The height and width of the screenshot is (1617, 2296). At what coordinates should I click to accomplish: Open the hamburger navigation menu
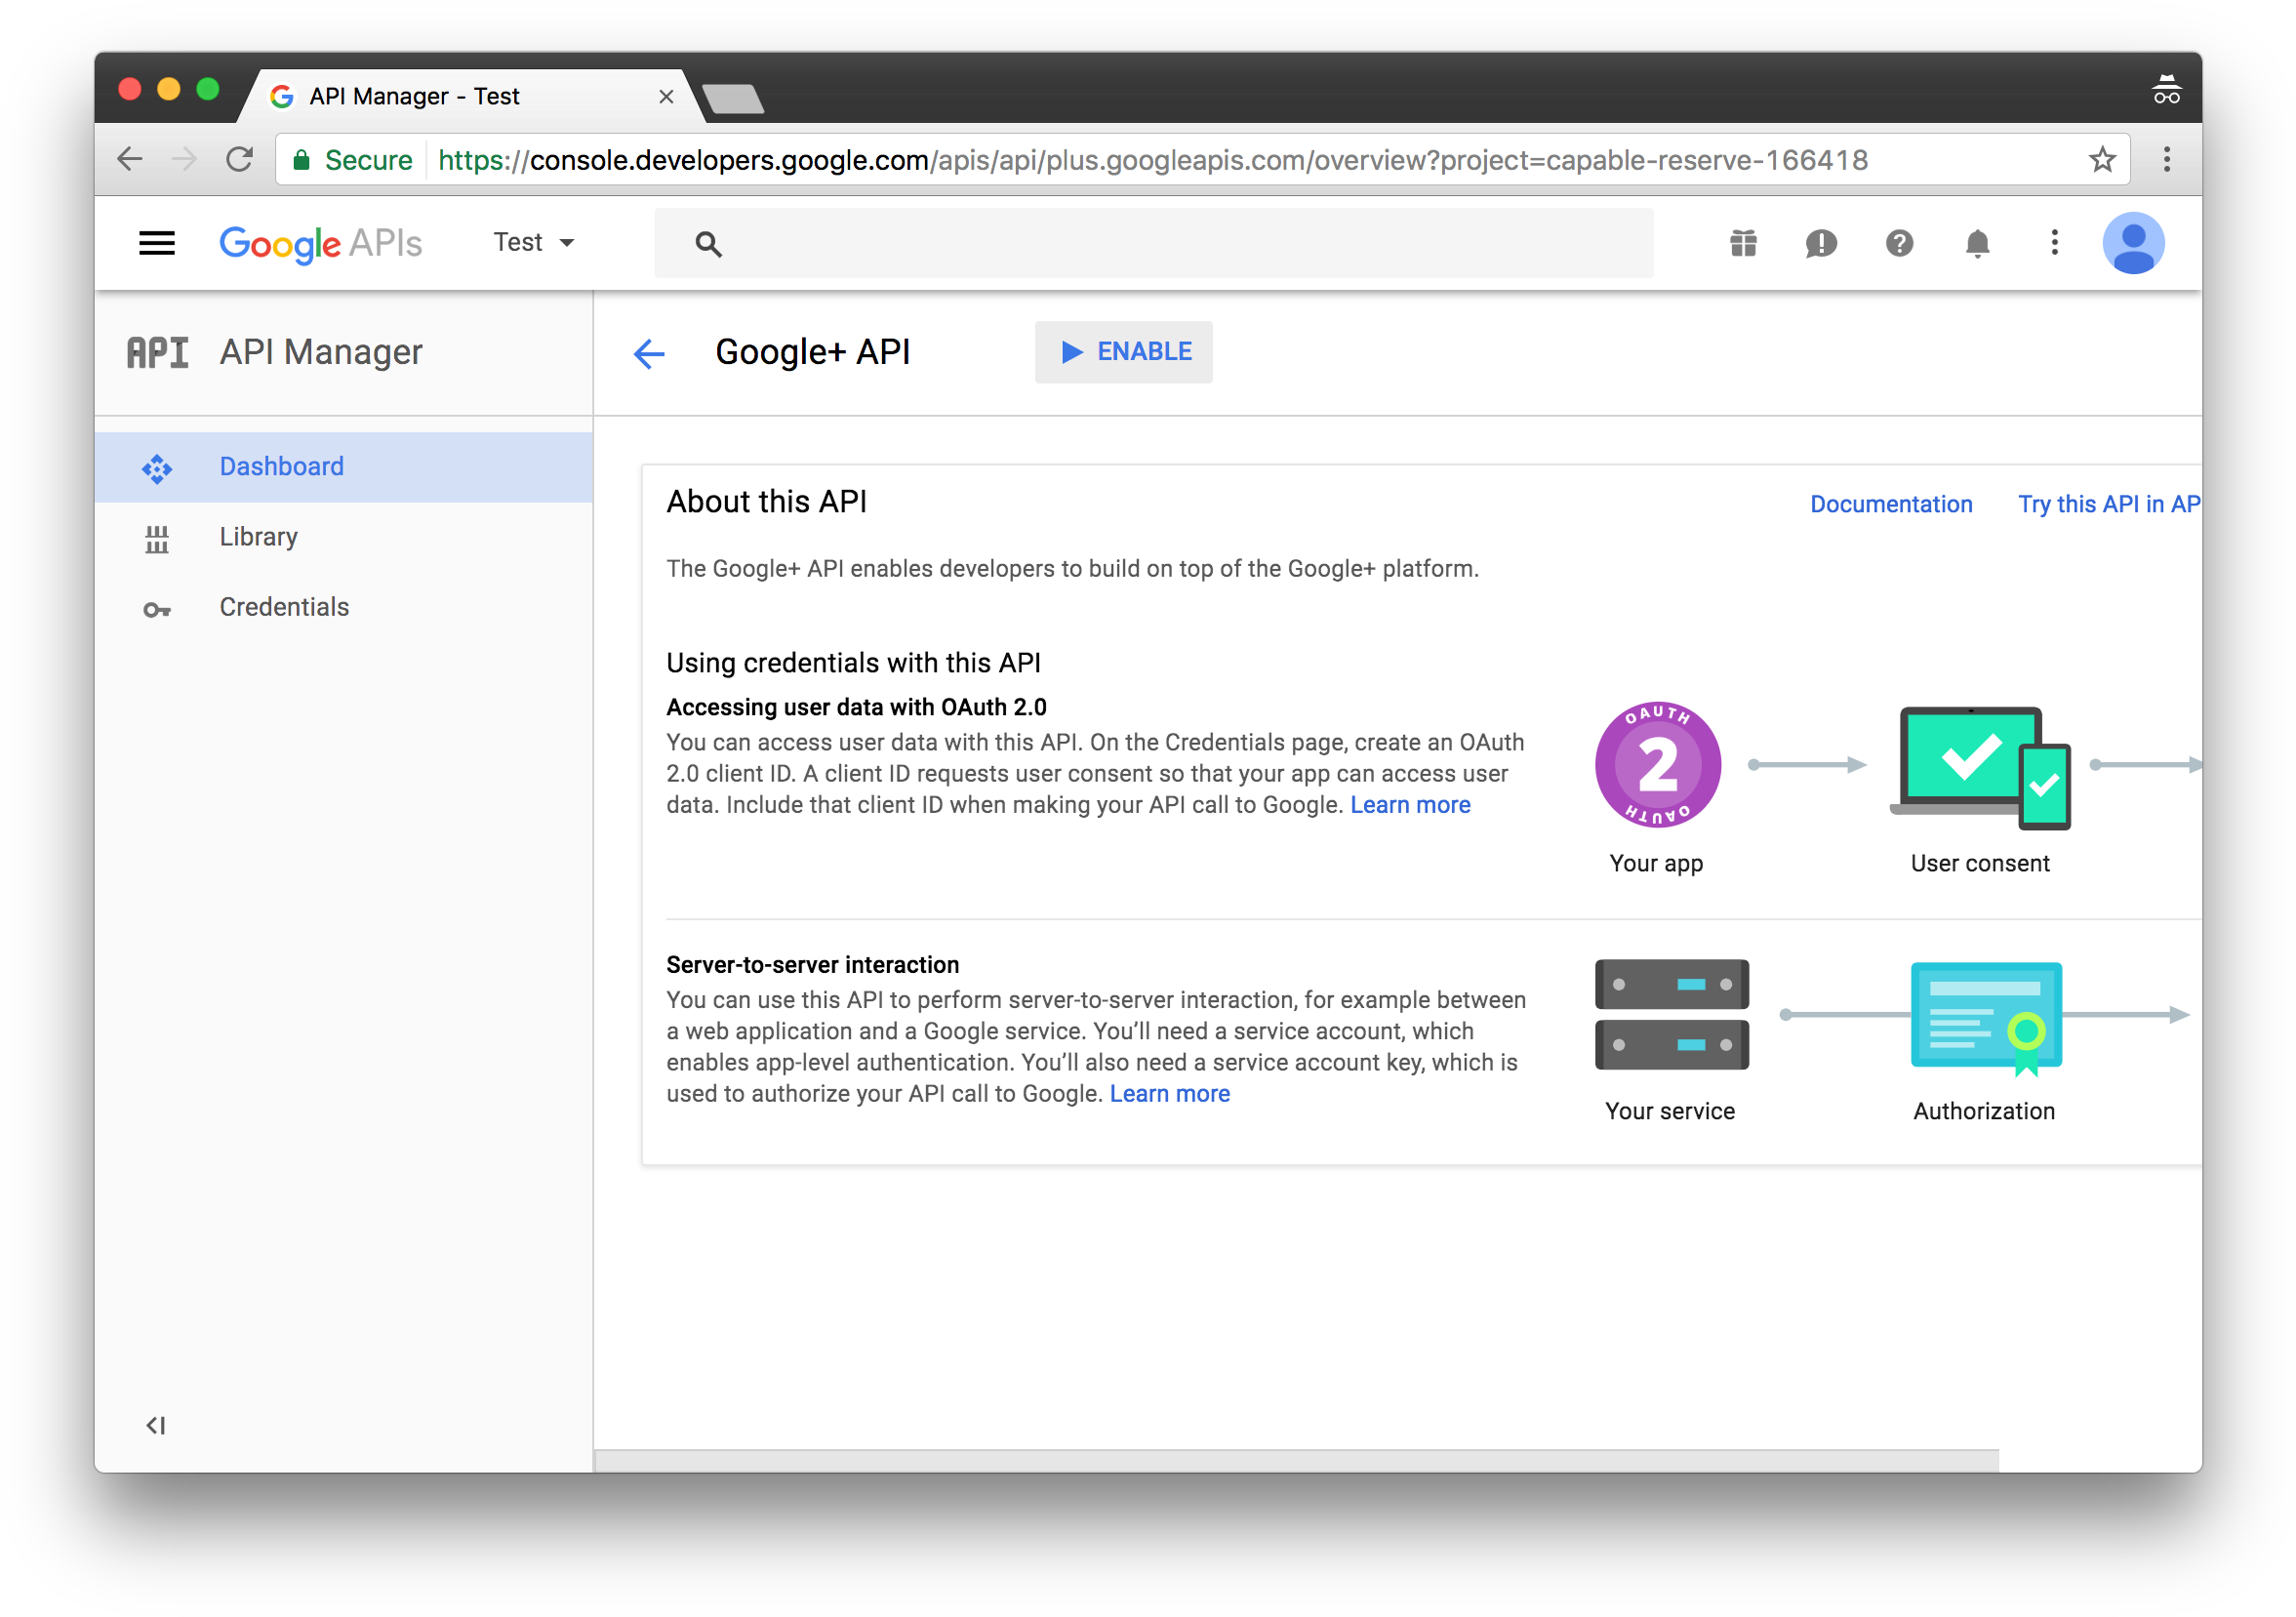(157, 243)
